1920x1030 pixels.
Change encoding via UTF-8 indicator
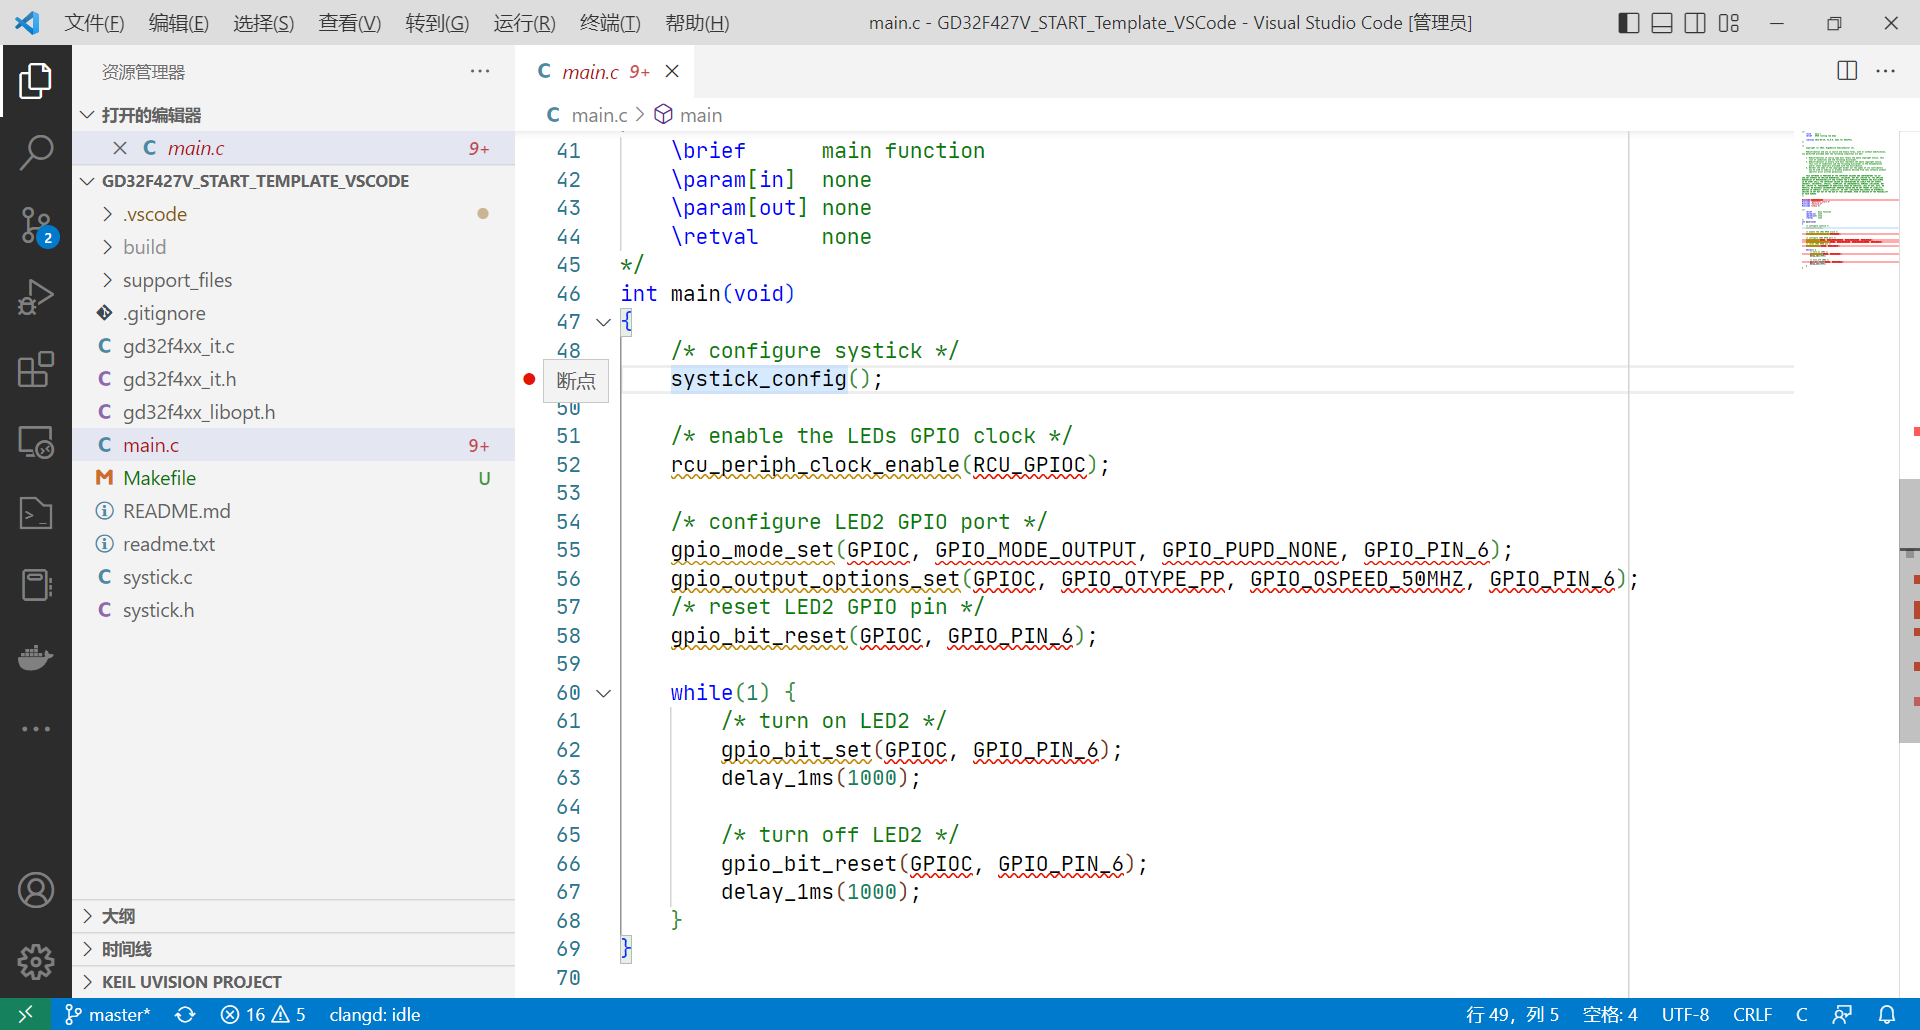(1685, 1014)
